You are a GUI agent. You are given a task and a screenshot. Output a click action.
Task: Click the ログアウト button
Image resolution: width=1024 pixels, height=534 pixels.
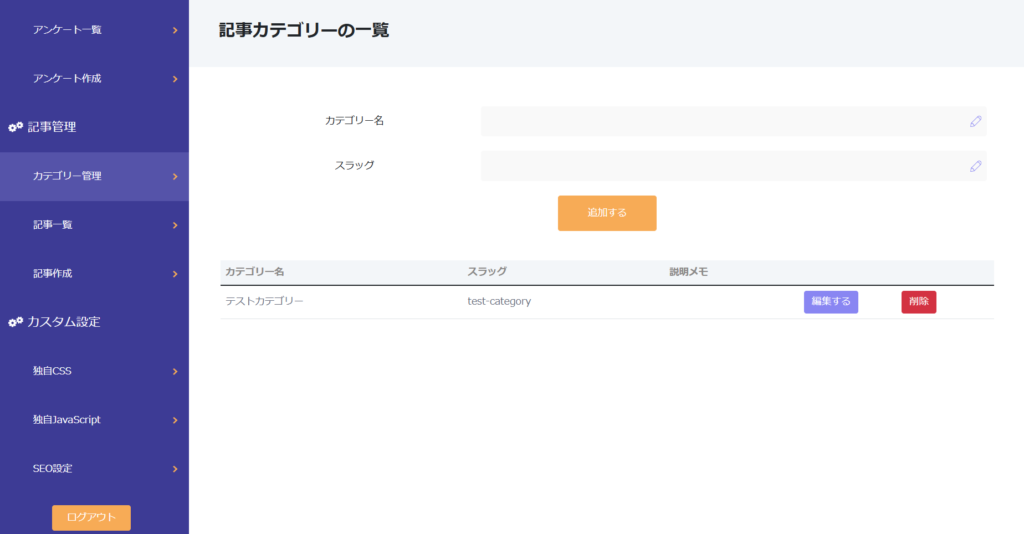click(x=91, y=518)
